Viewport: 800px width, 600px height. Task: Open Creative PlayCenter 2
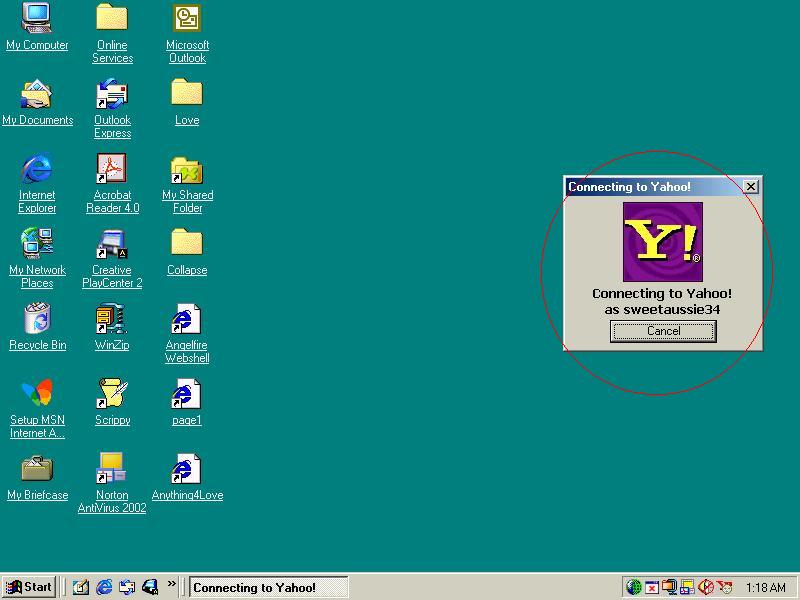coord(111,245)
